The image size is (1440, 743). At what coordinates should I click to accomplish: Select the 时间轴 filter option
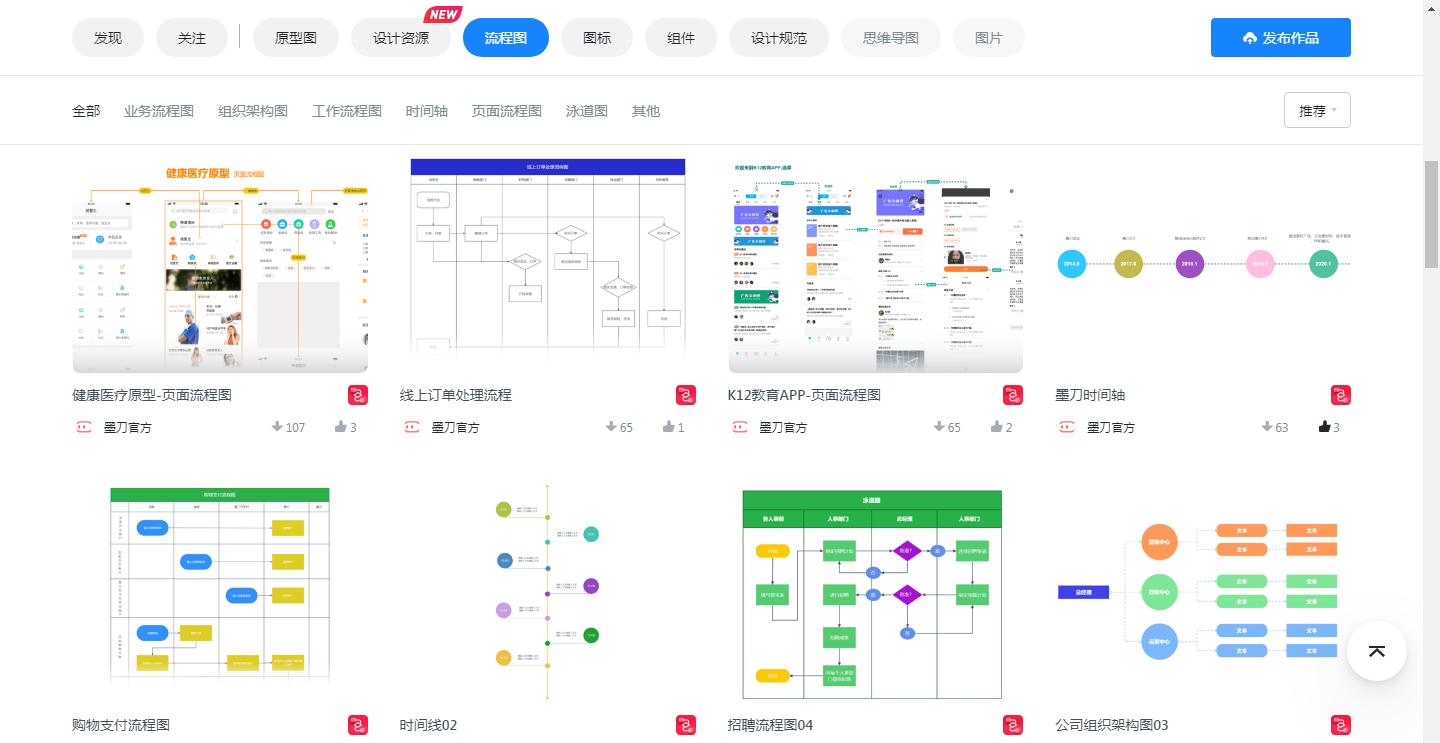point(427,111)
